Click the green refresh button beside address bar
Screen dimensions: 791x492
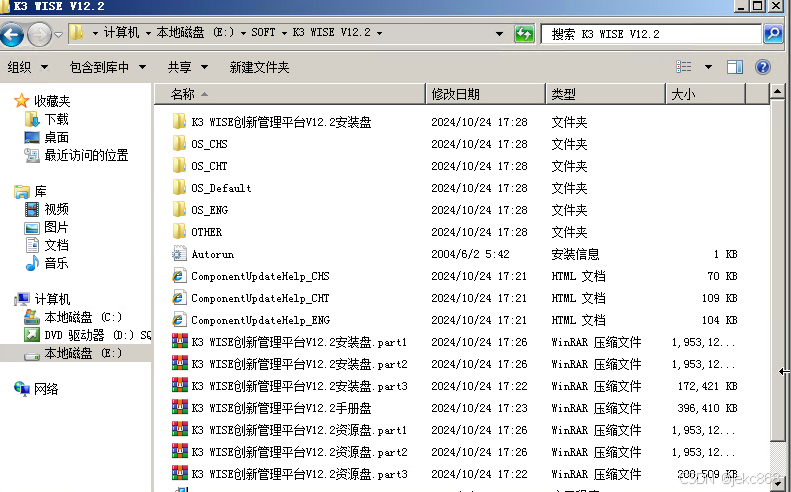[524, 34]
